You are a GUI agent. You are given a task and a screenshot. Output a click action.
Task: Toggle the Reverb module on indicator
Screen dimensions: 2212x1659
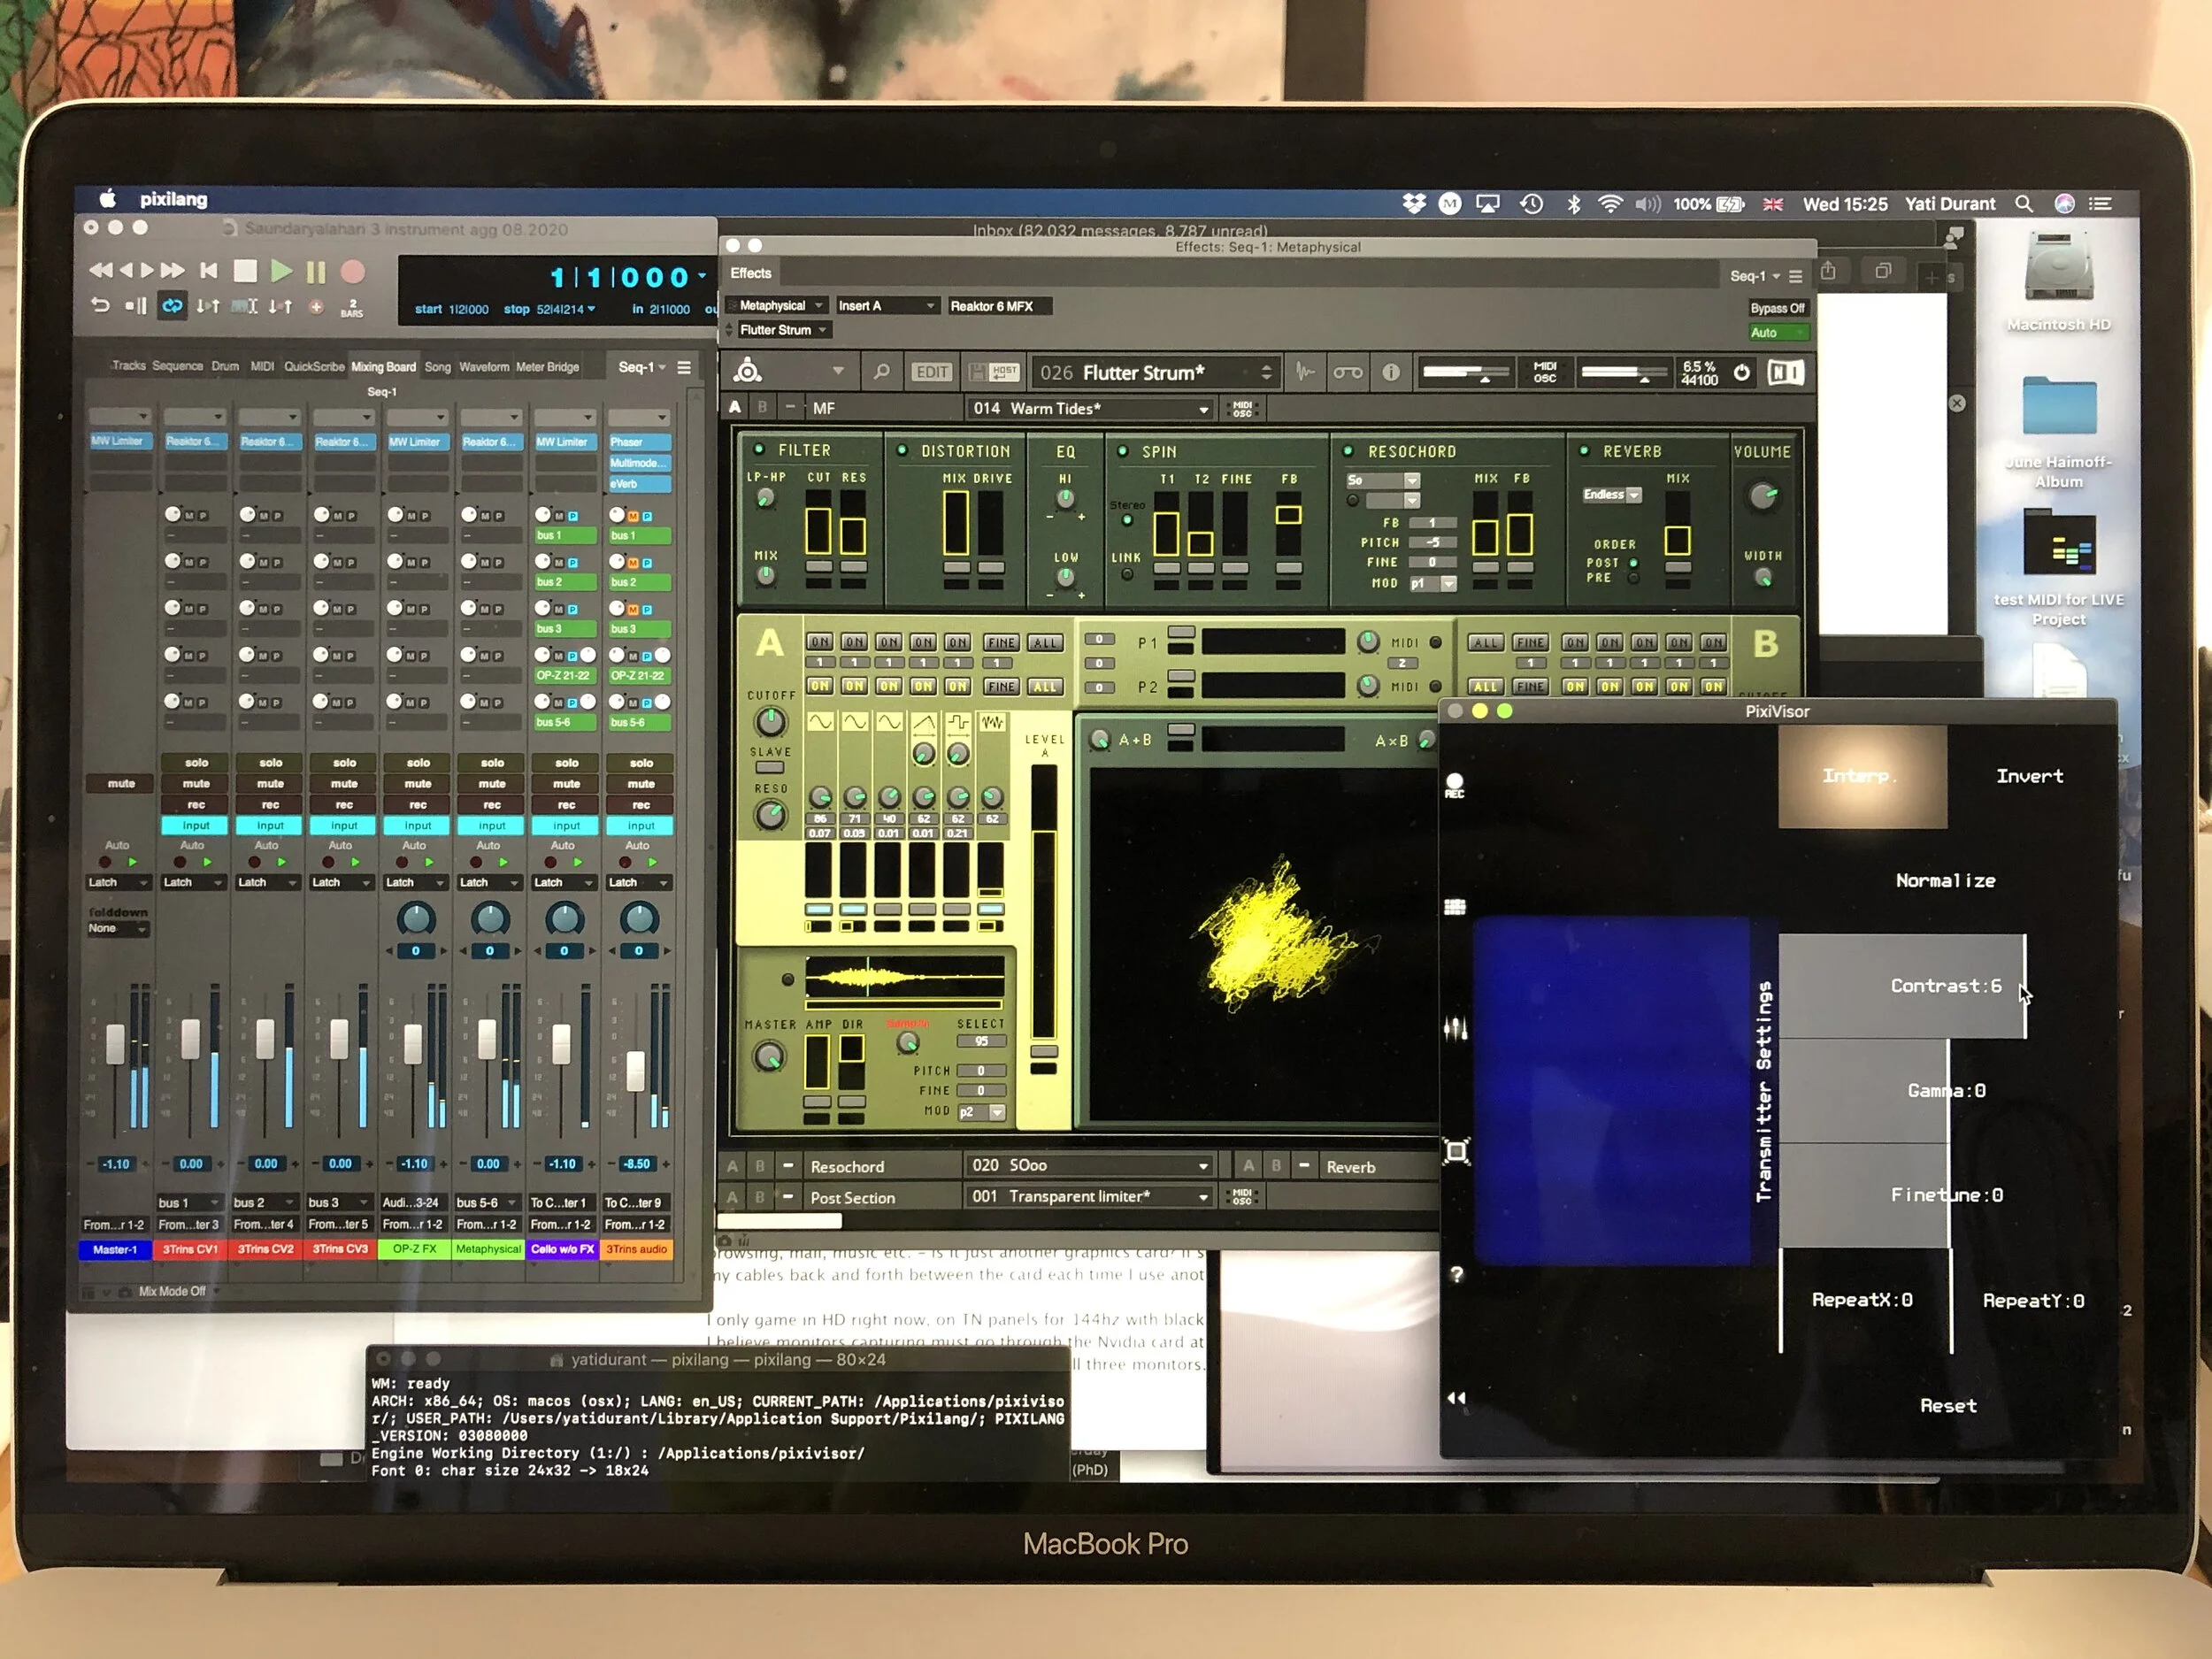coord(1584,451)
